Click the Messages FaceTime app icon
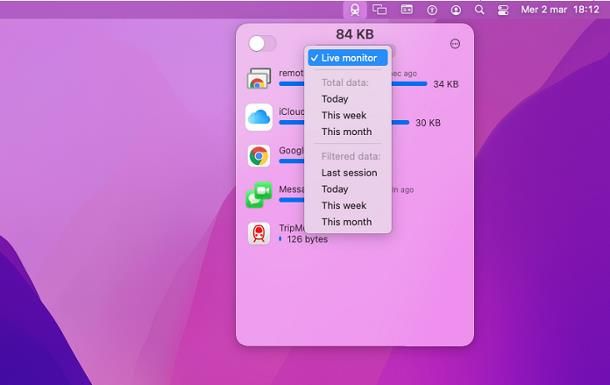The height and width of the screenshot is (385, 610). [x=259, y=195]
